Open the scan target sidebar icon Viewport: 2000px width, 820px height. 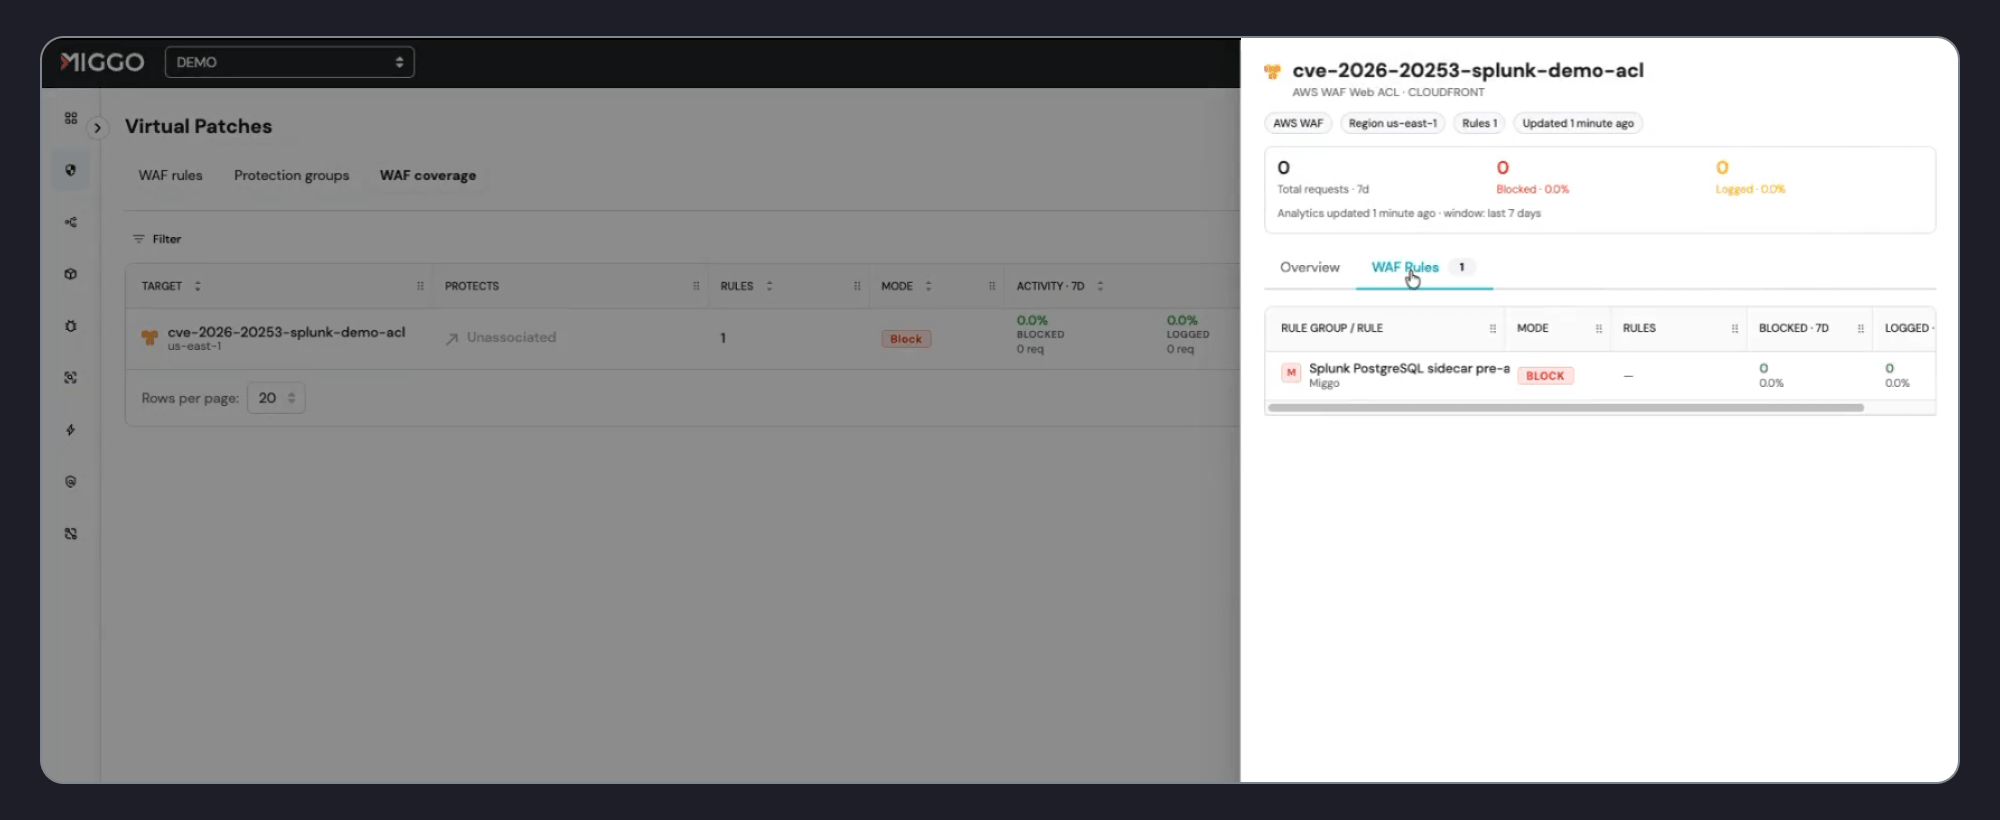71,378
